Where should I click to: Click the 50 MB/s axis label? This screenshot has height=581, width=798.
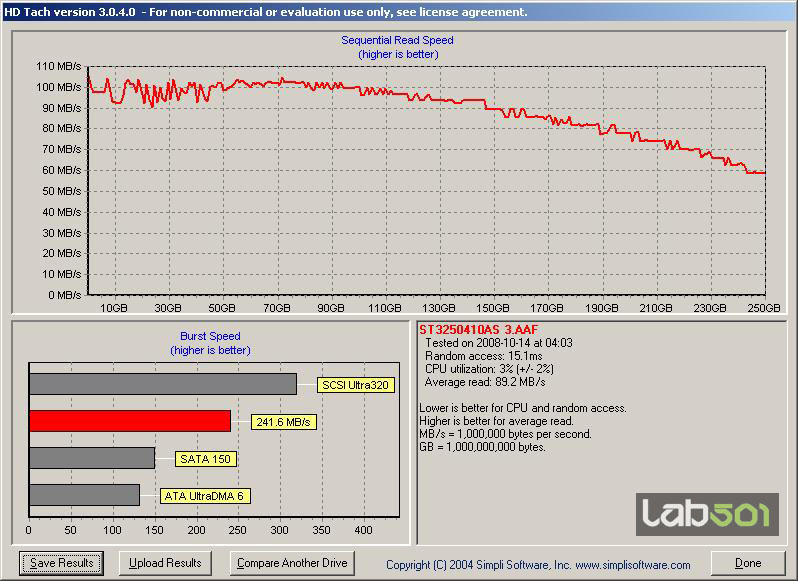(x=62, y=191)
